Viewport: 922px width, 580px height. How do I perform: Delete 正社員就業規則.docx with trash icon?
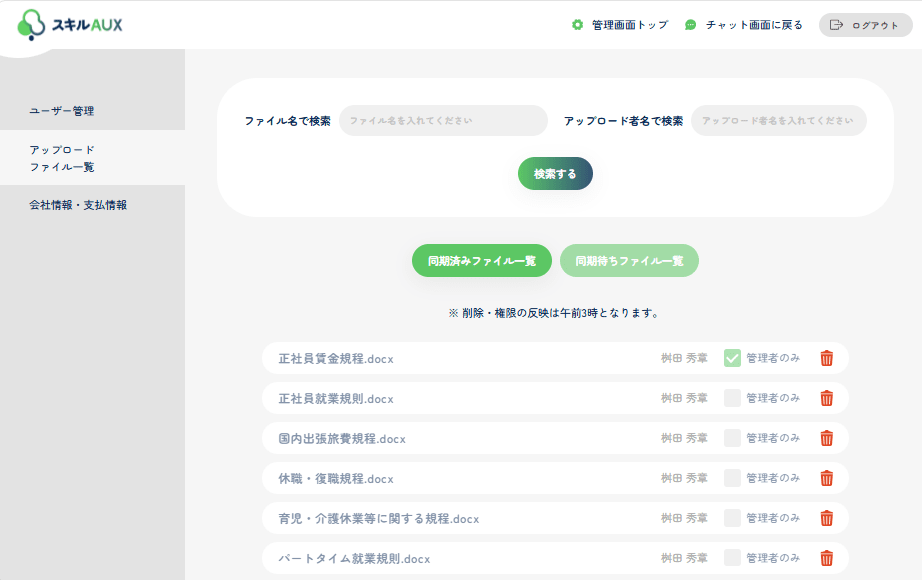click(827, 398)
